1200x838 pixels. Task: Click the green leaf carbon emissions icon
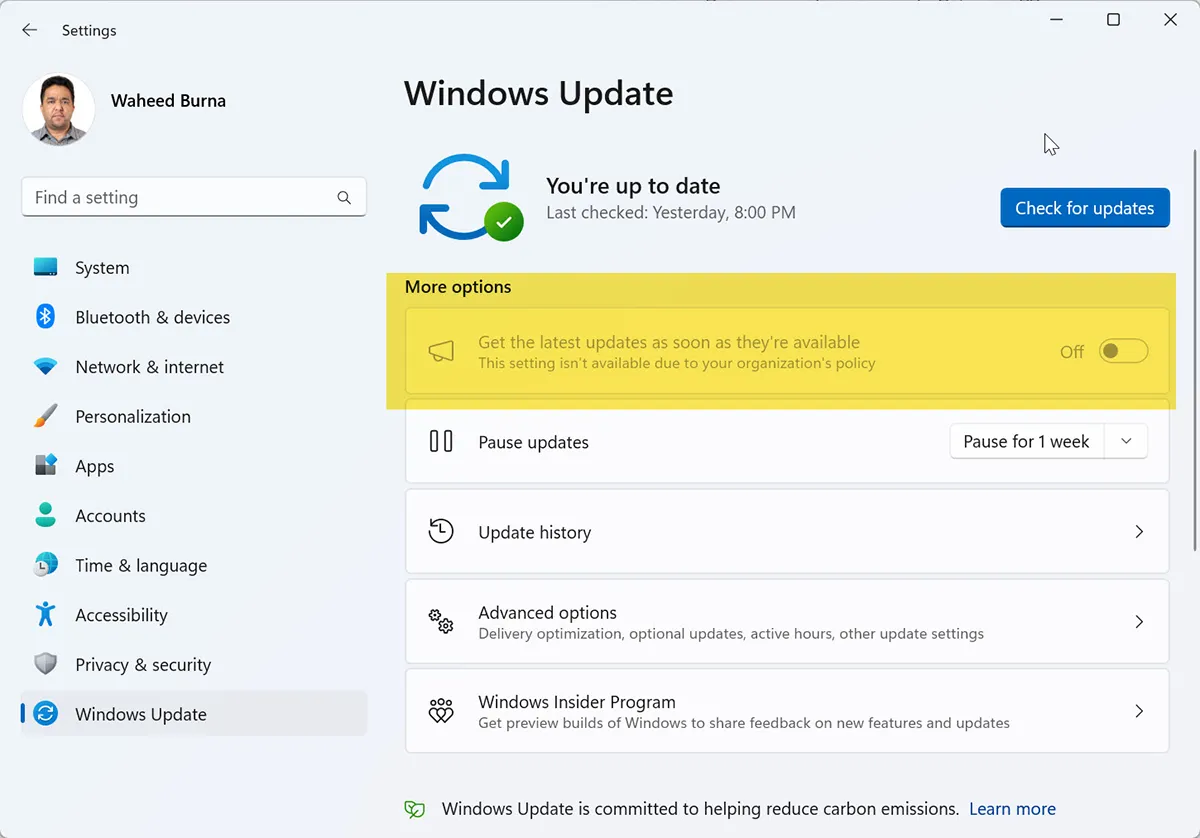pyautogui.click(x=414, y=809)
